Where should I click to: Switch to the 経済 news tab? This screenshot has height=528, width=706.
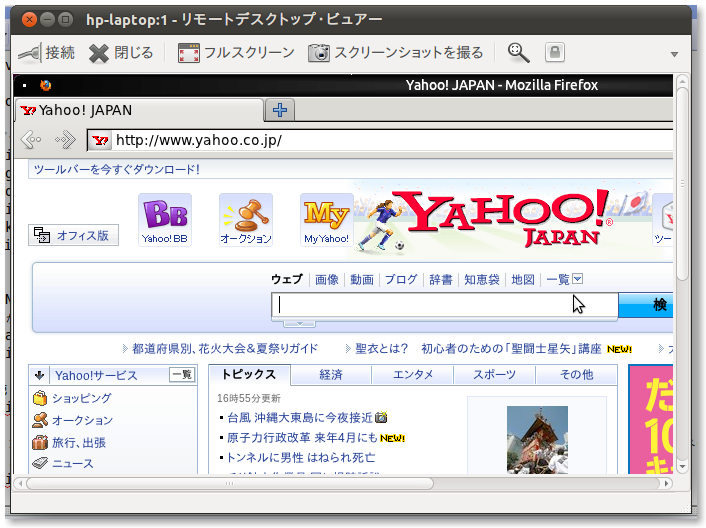(331, 375)
